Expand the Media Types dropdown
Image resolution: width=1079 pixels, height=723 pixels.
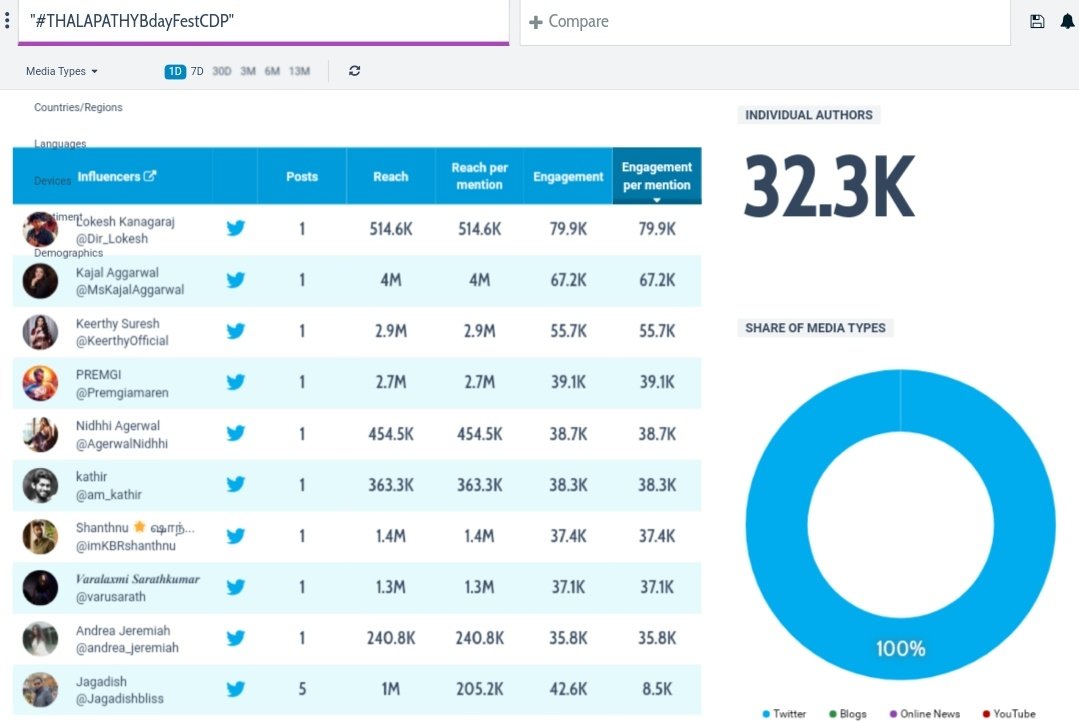click(x=62, y=71)
